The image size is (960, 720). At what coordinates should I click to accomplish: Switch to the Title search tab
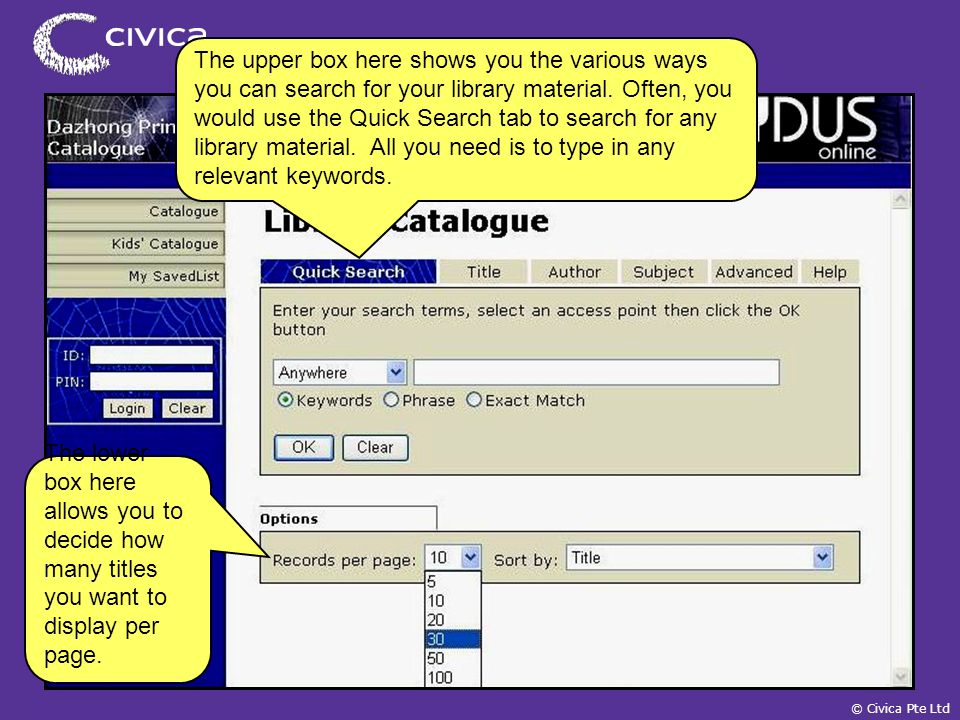point(484,272)
